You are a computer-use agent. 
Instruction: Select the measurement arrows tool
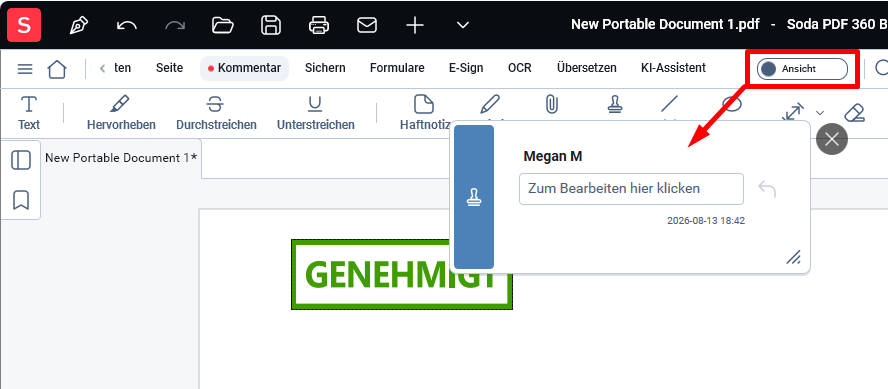(x=793, y=112)
